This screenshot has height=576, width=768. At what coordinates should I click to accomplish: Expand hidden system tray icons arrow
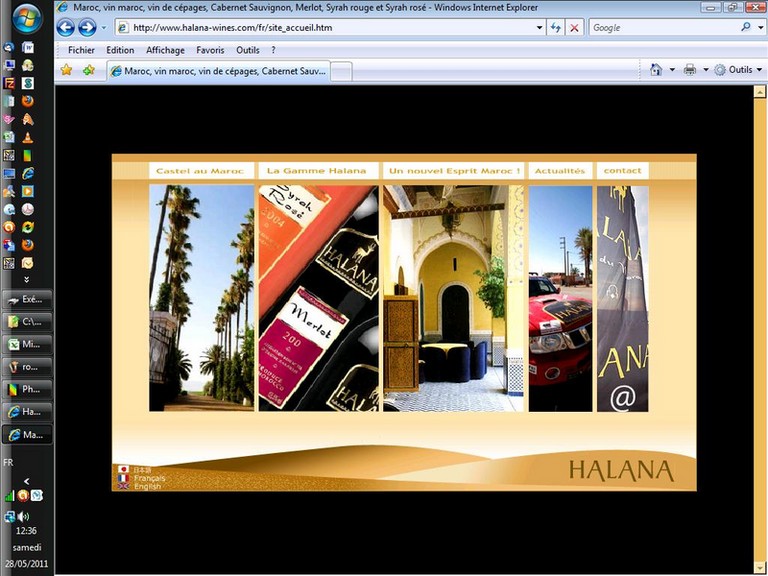[26, 481]
